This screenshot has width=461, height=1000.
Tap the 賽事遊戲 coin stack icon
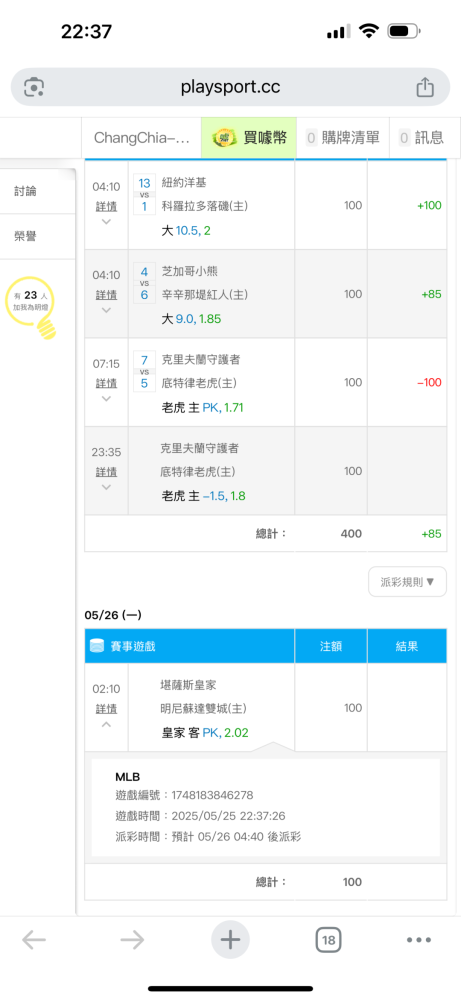97,646
